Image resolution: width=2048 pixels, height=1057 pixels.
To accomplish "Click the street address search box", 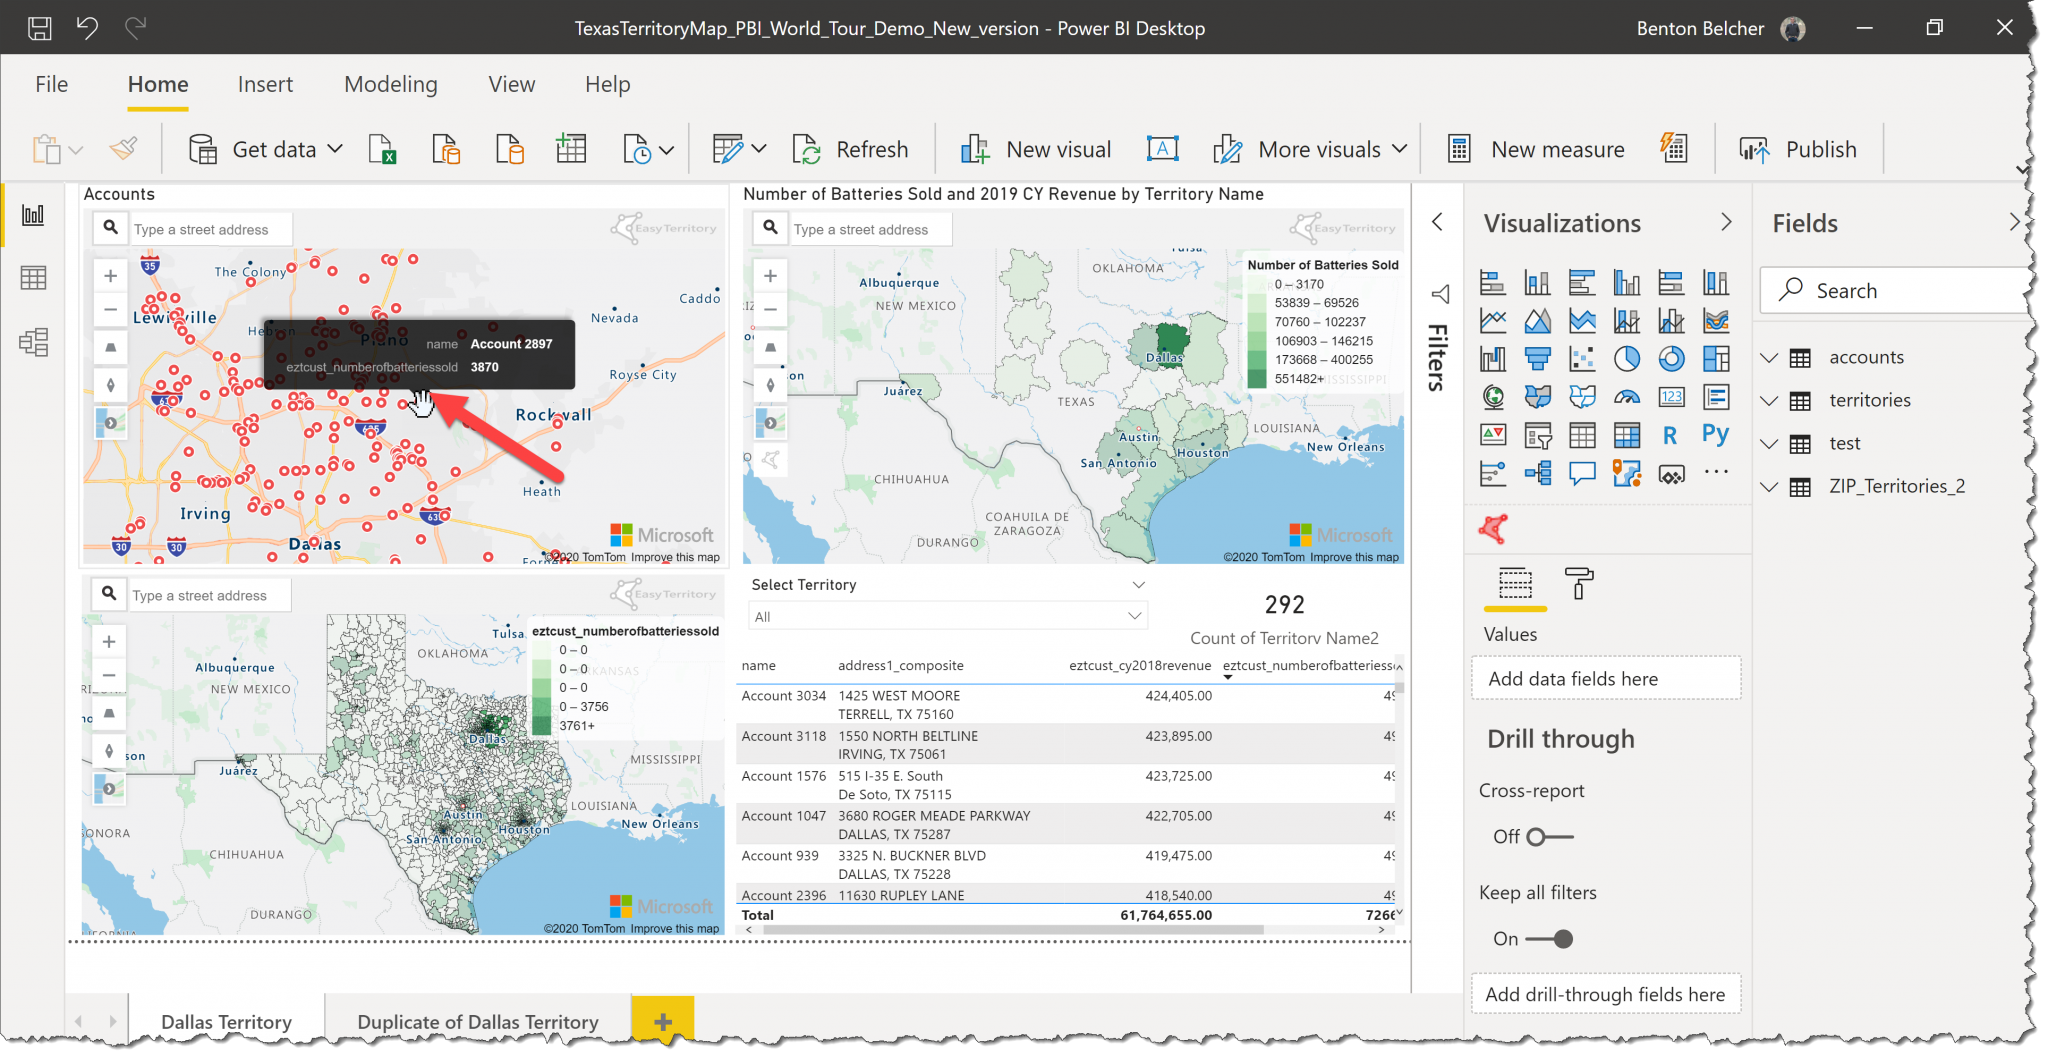I will (210, 228).
